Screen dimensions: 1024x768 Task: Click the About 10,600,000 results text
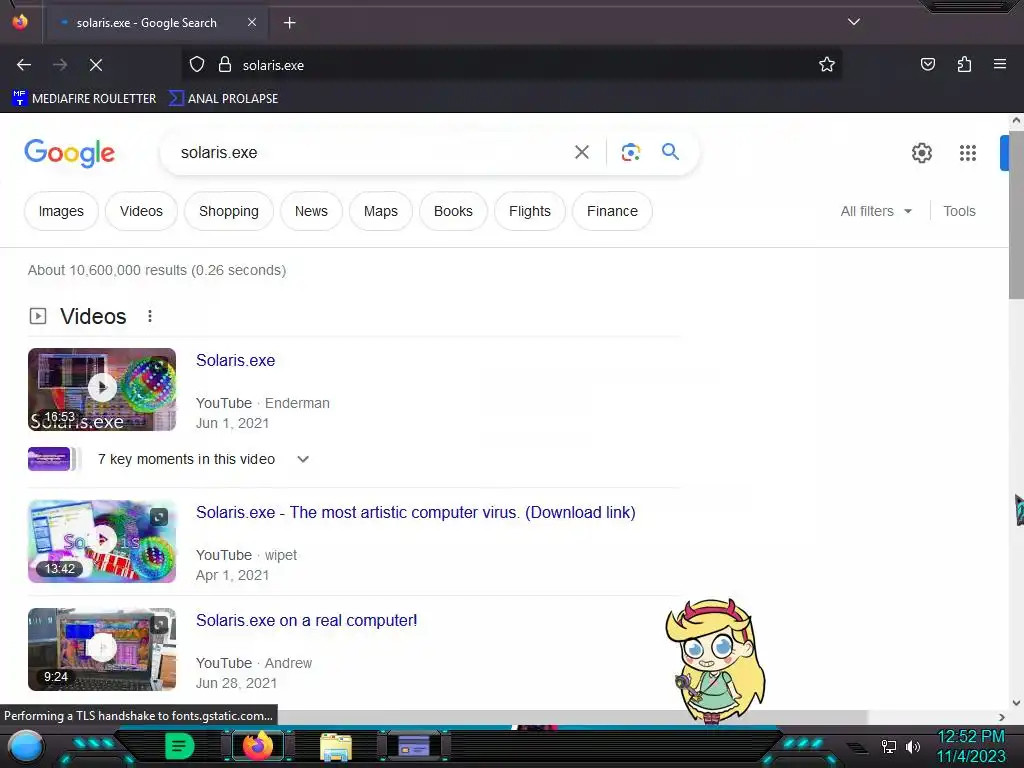click(157, 270)
